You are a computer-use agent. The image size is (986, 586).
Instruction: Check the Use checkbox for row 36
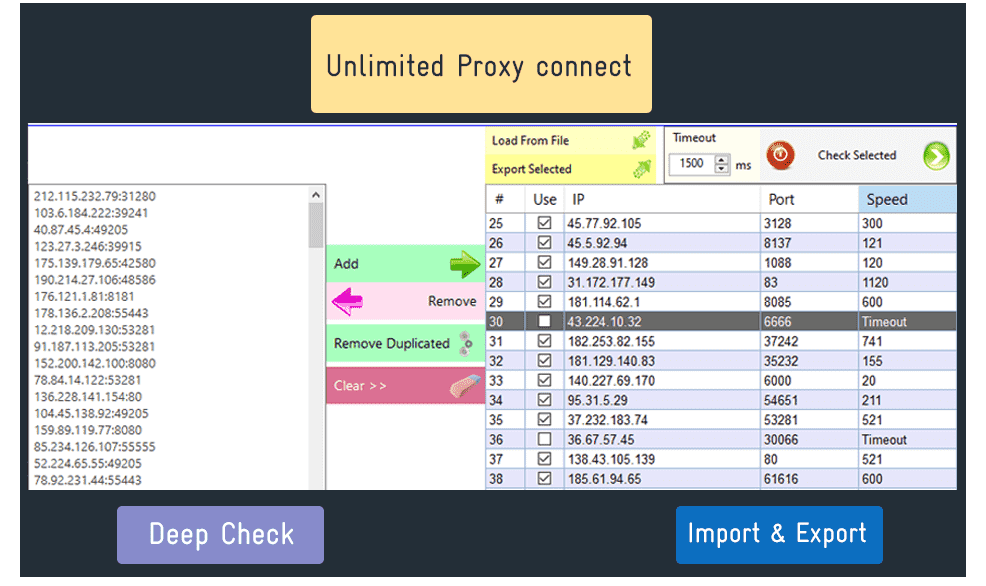[x=545, y=440]
